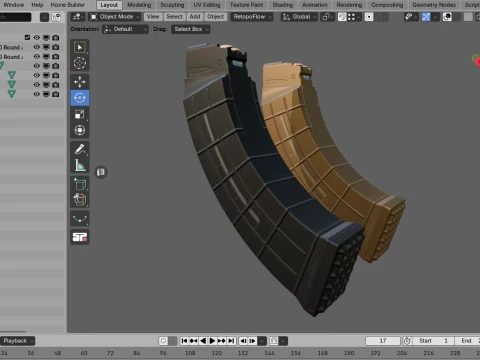Toggle viewport overlays display
The image size is (480, 360).
click(x=447, y=17)
